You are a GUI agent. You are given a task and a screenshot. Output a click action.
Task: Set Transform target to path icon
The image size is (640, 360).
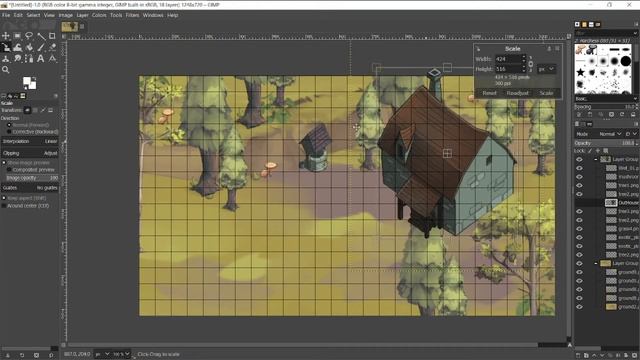pyautogui.click(x=43, y=110)
